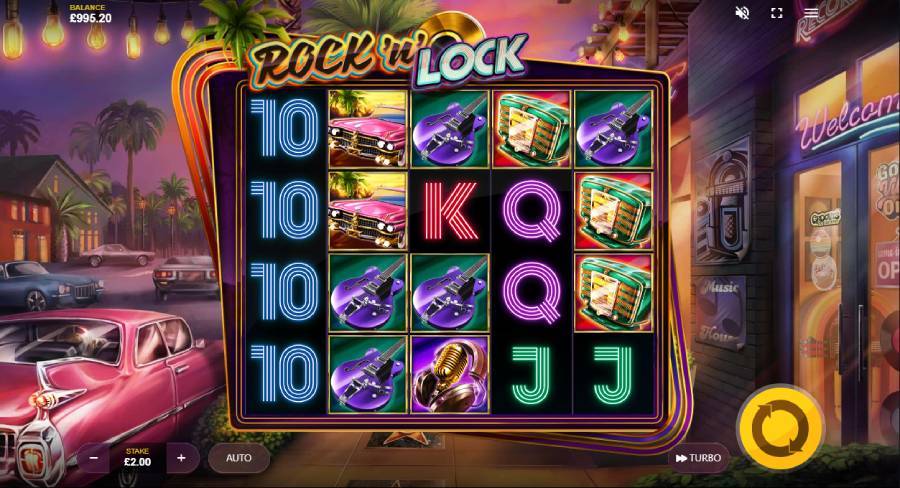
Task: Open the hamburger menu
Action: pyautogui.click(x=811, y=13)
